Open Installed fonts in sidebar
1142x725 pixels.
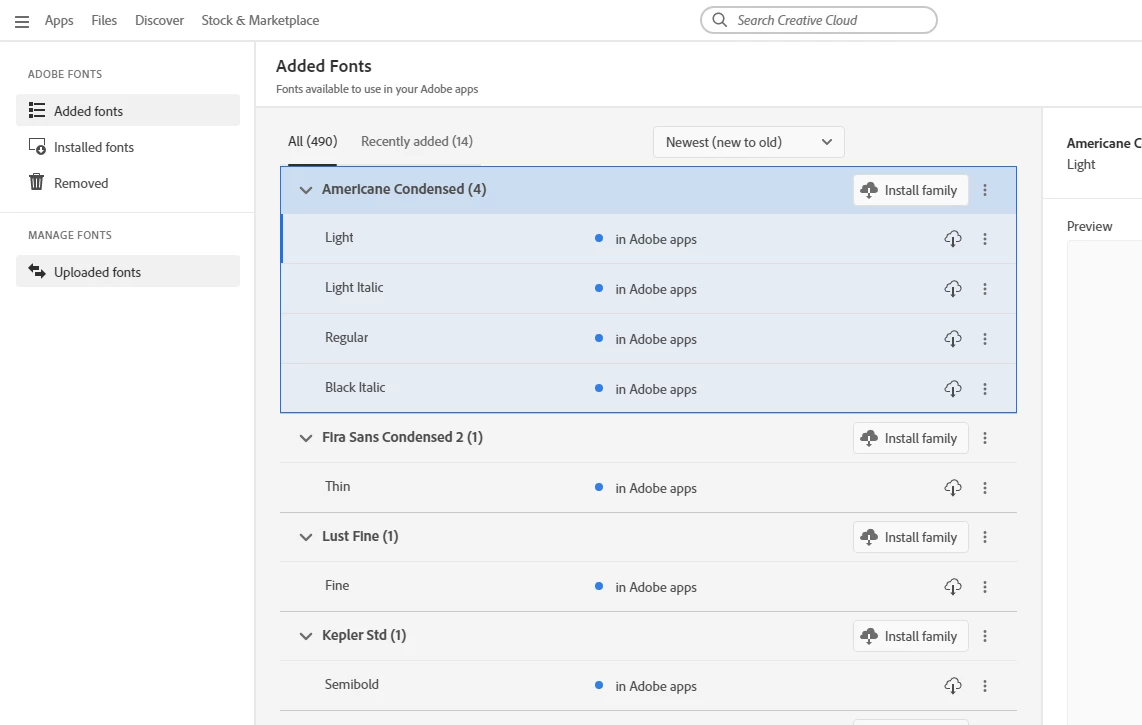94,147
